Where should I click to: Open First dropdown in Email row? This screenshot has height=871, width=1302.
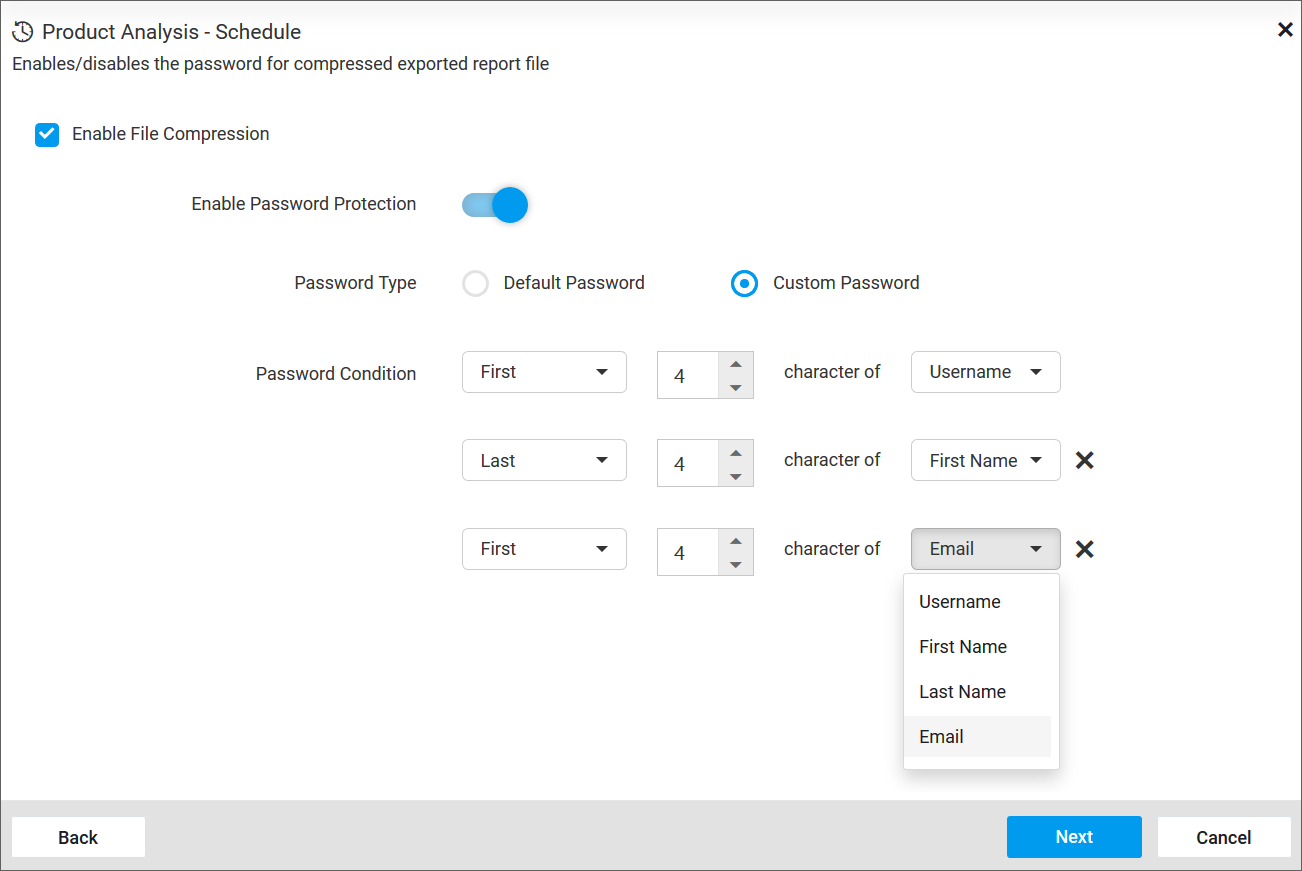[544, 549]
